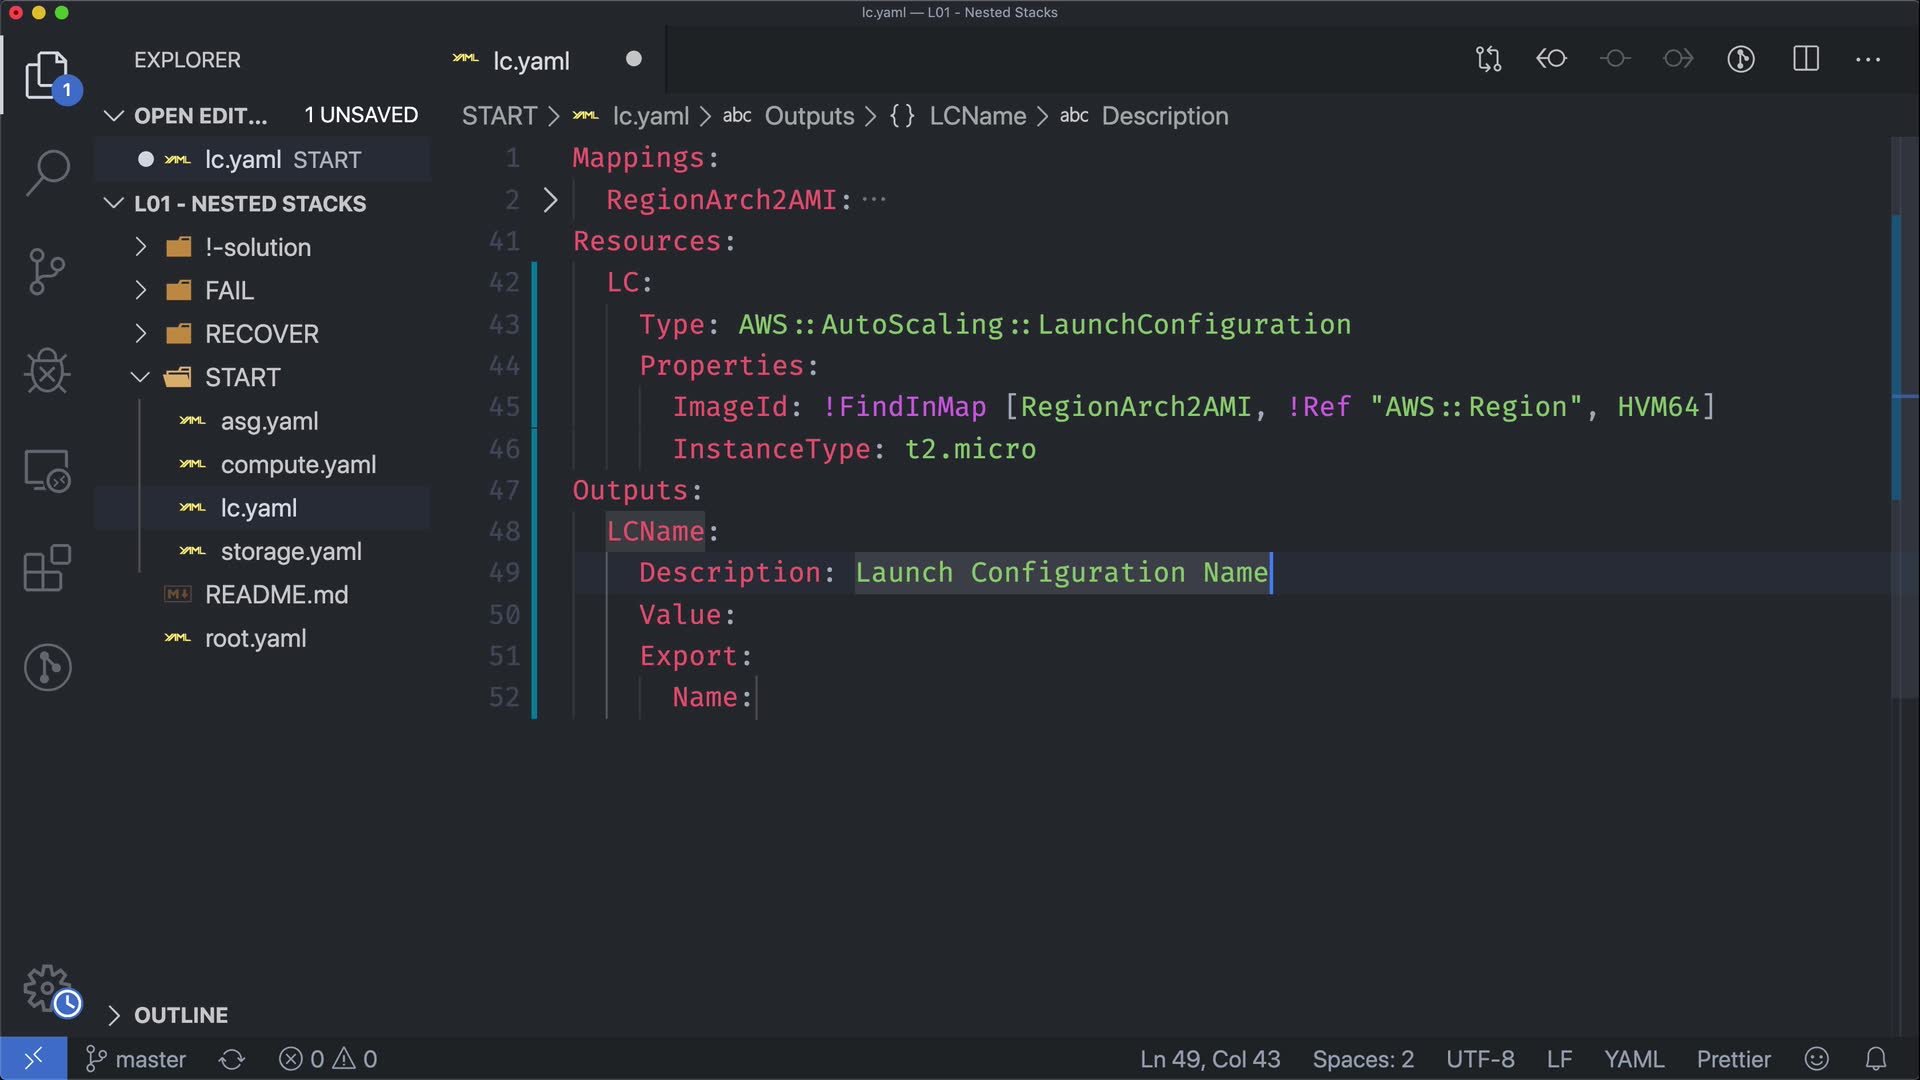Open Remote Explorer in activity bar
Viewport: 1920px width, 1080px height.
(x=47, y=470)
